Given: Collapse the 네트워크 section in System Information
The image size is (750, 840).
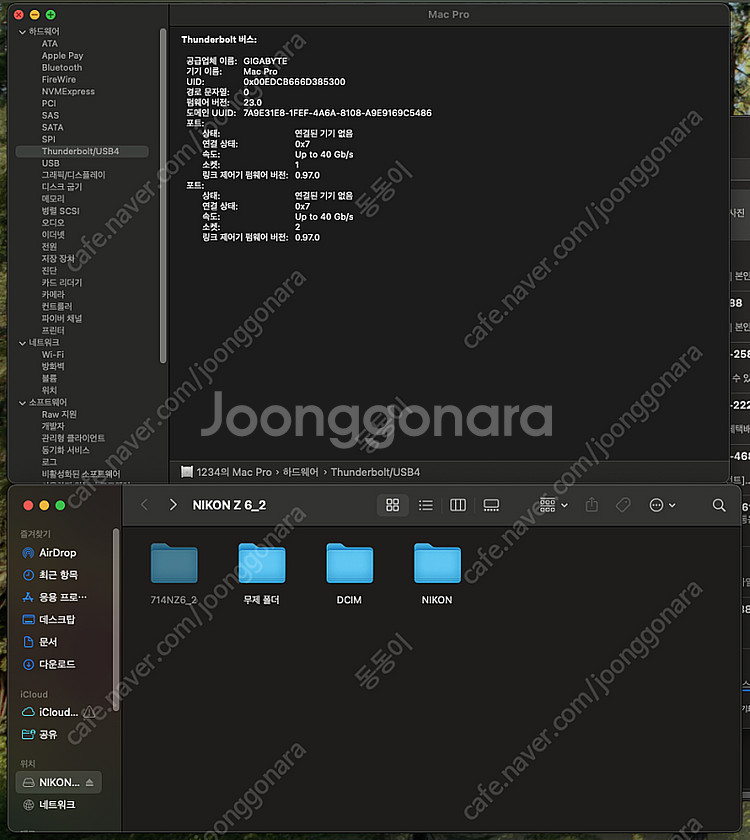Looking at the screenshot, I should point(22,343).
